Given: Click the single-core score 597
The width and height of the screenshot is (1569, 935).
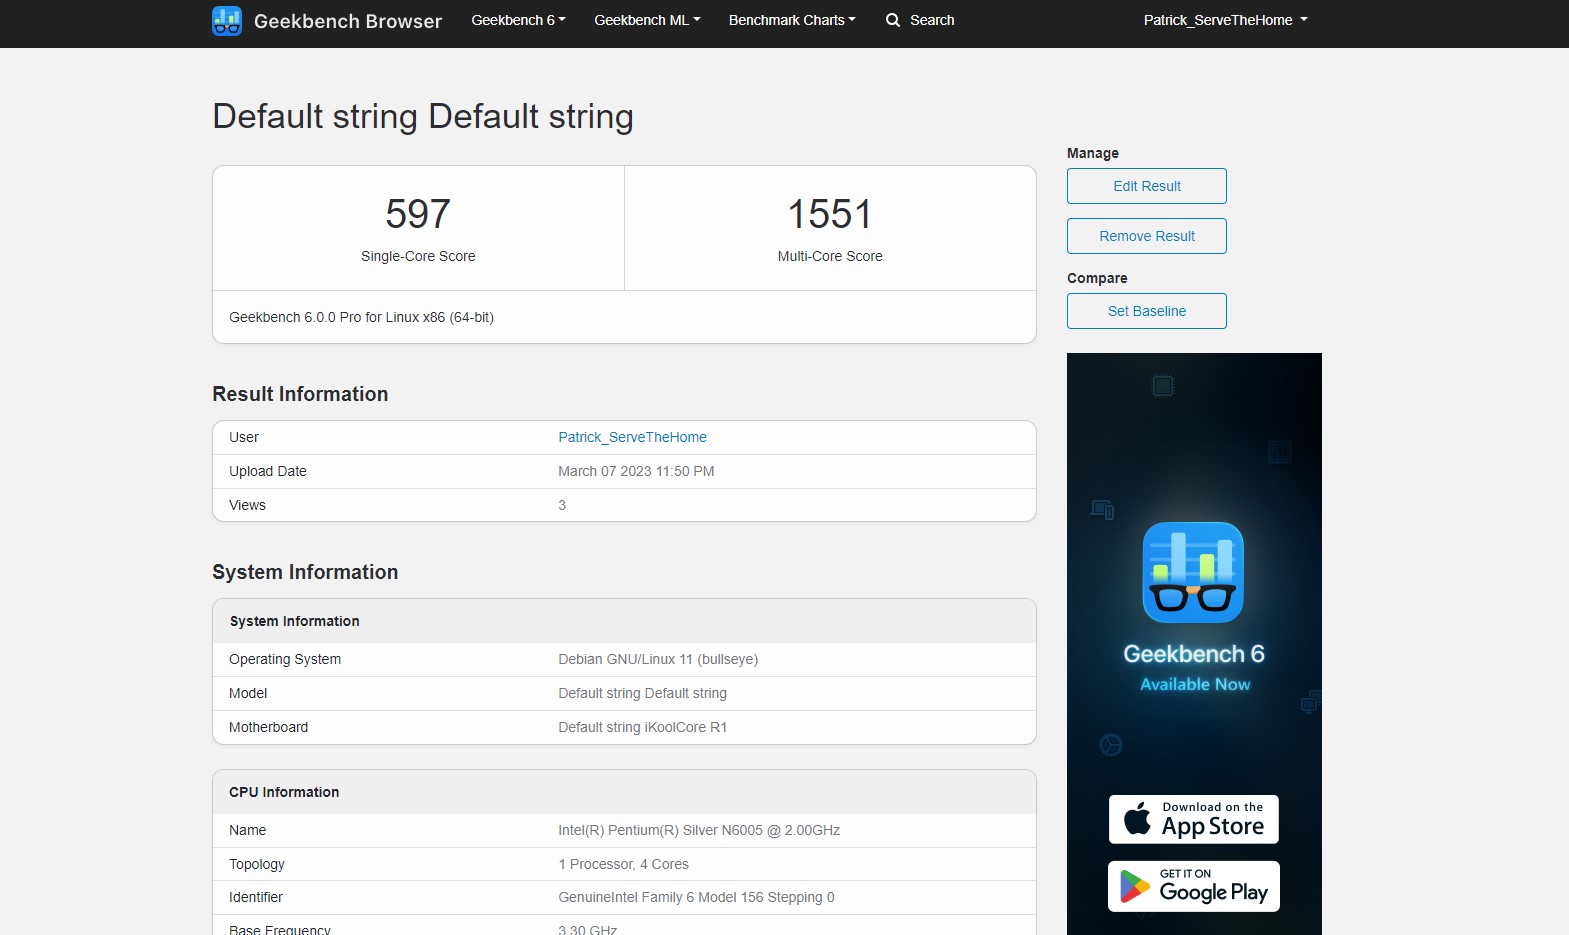Looking at the screenshot, I should point(418,214).
